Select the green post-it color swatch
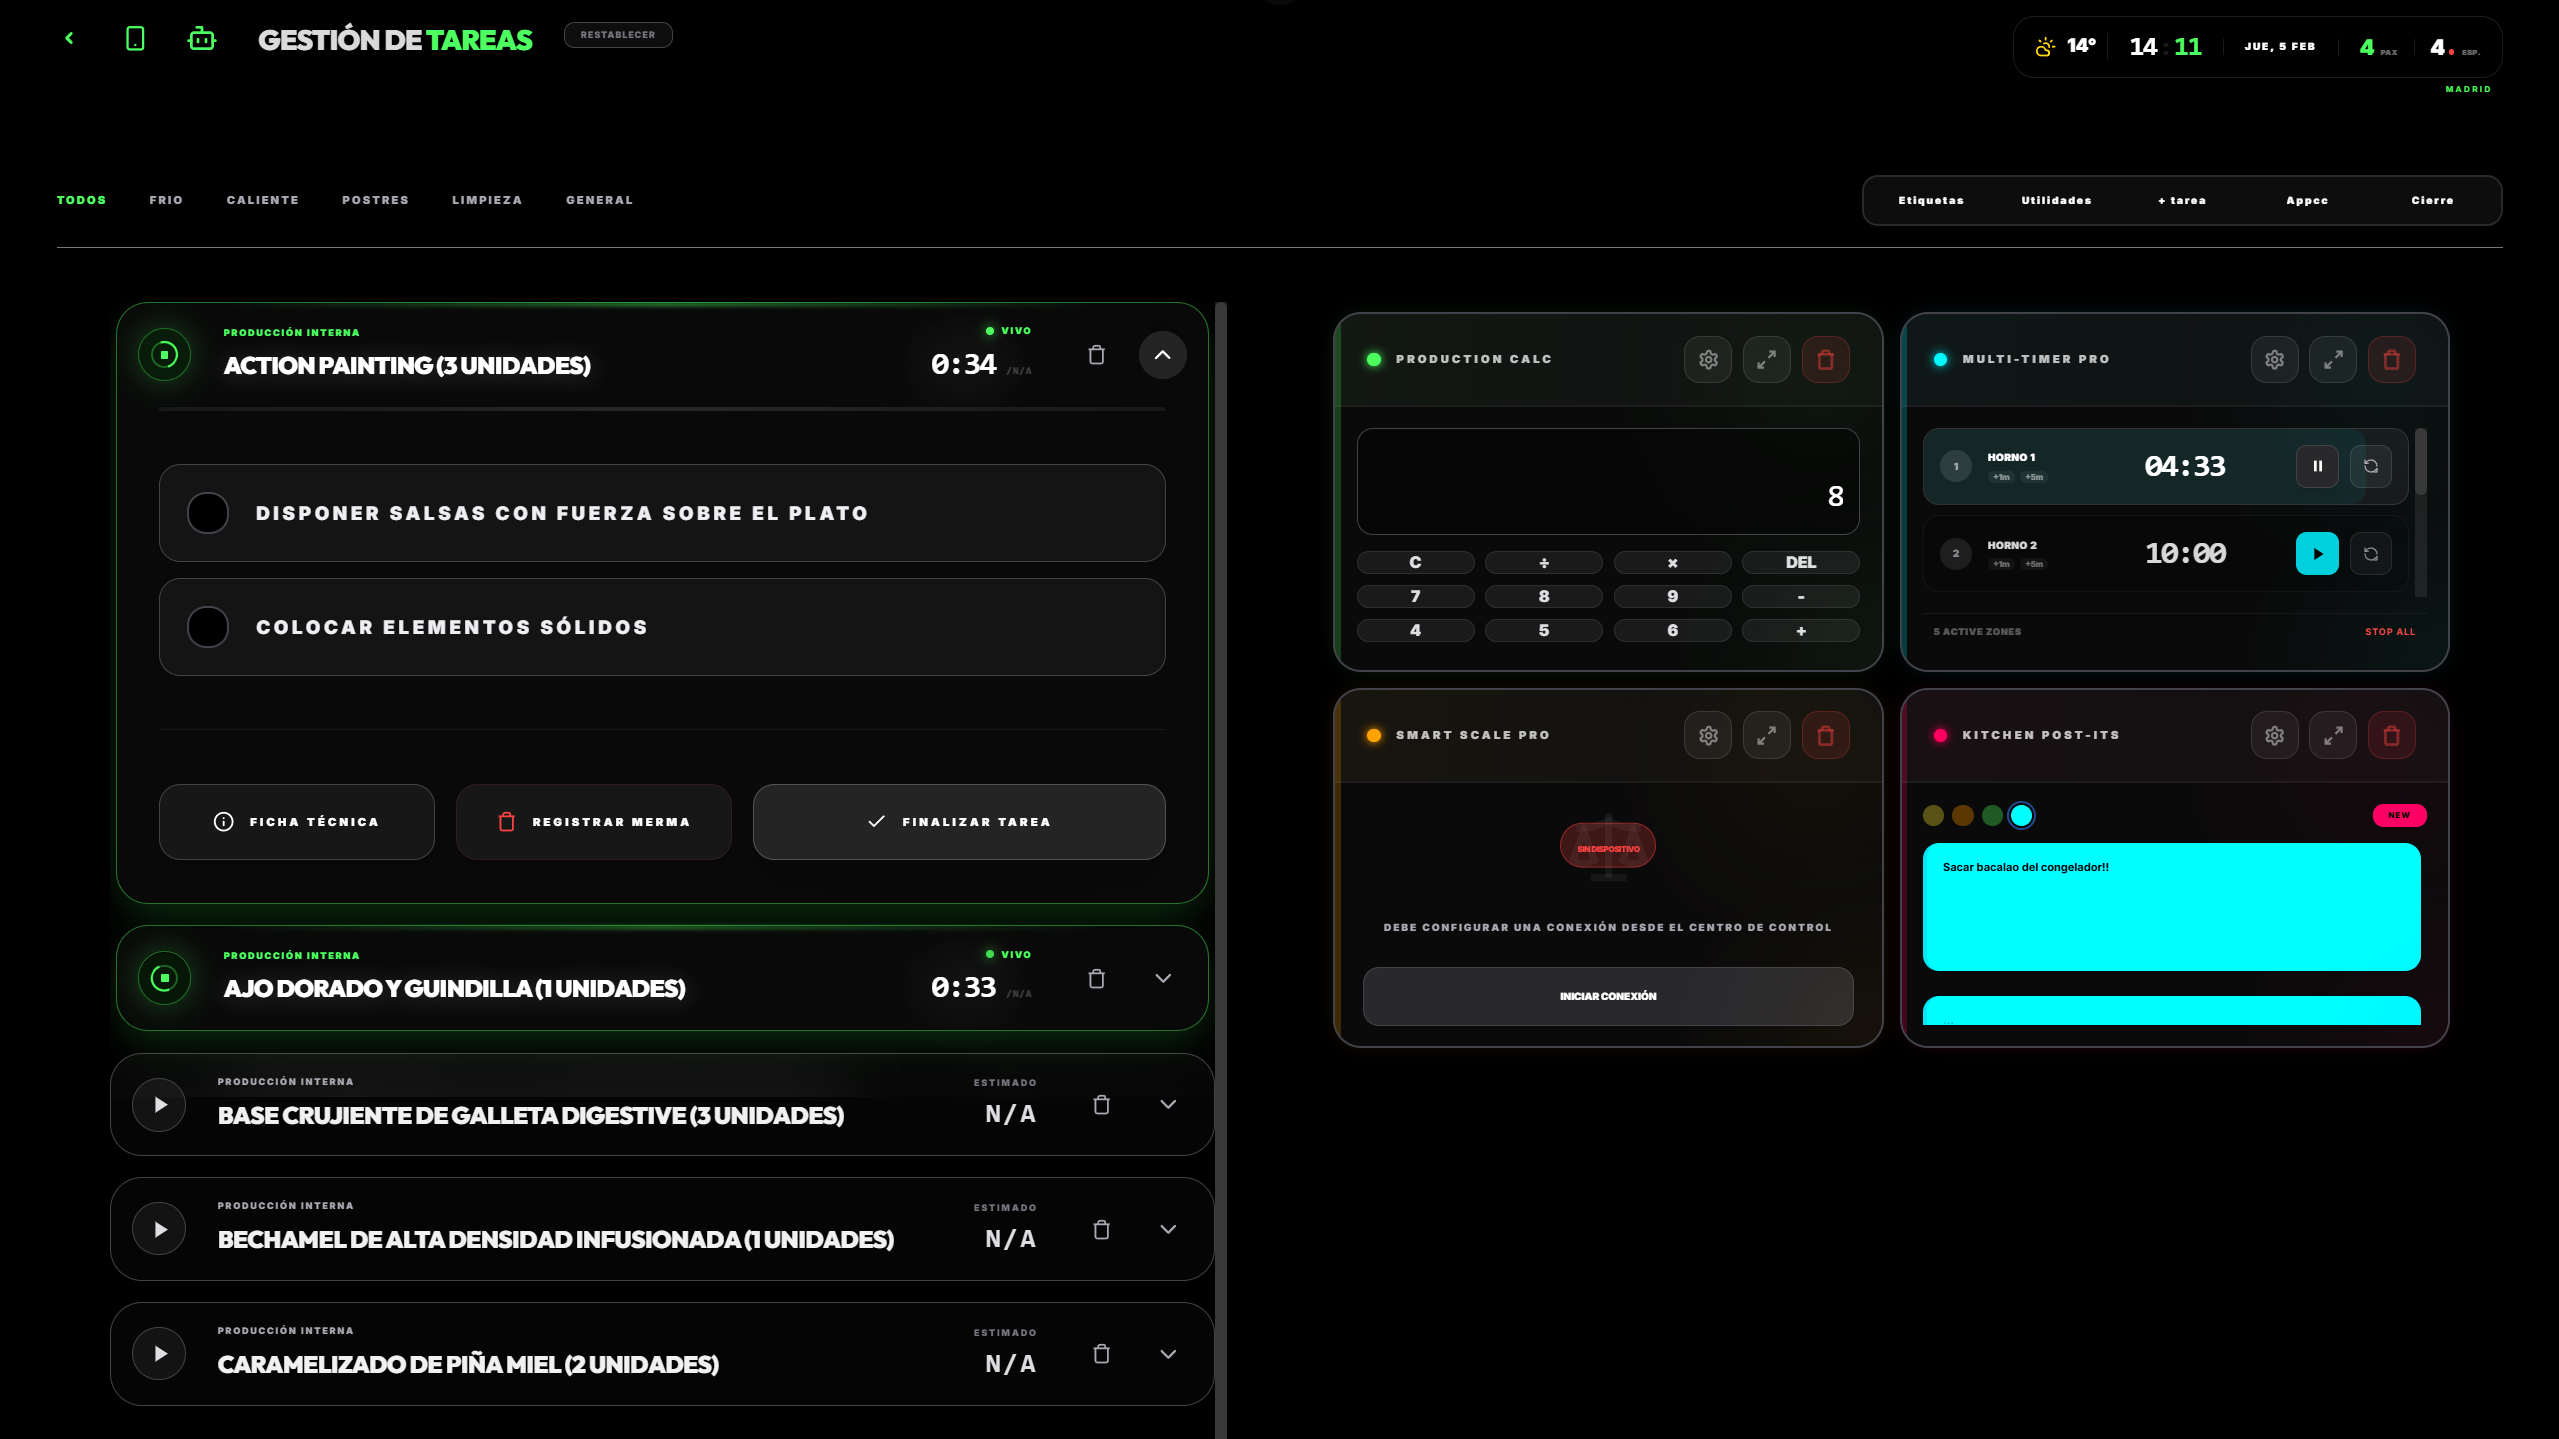Viewport: 2559px width, 1439px height. [x=1992, y=816]
